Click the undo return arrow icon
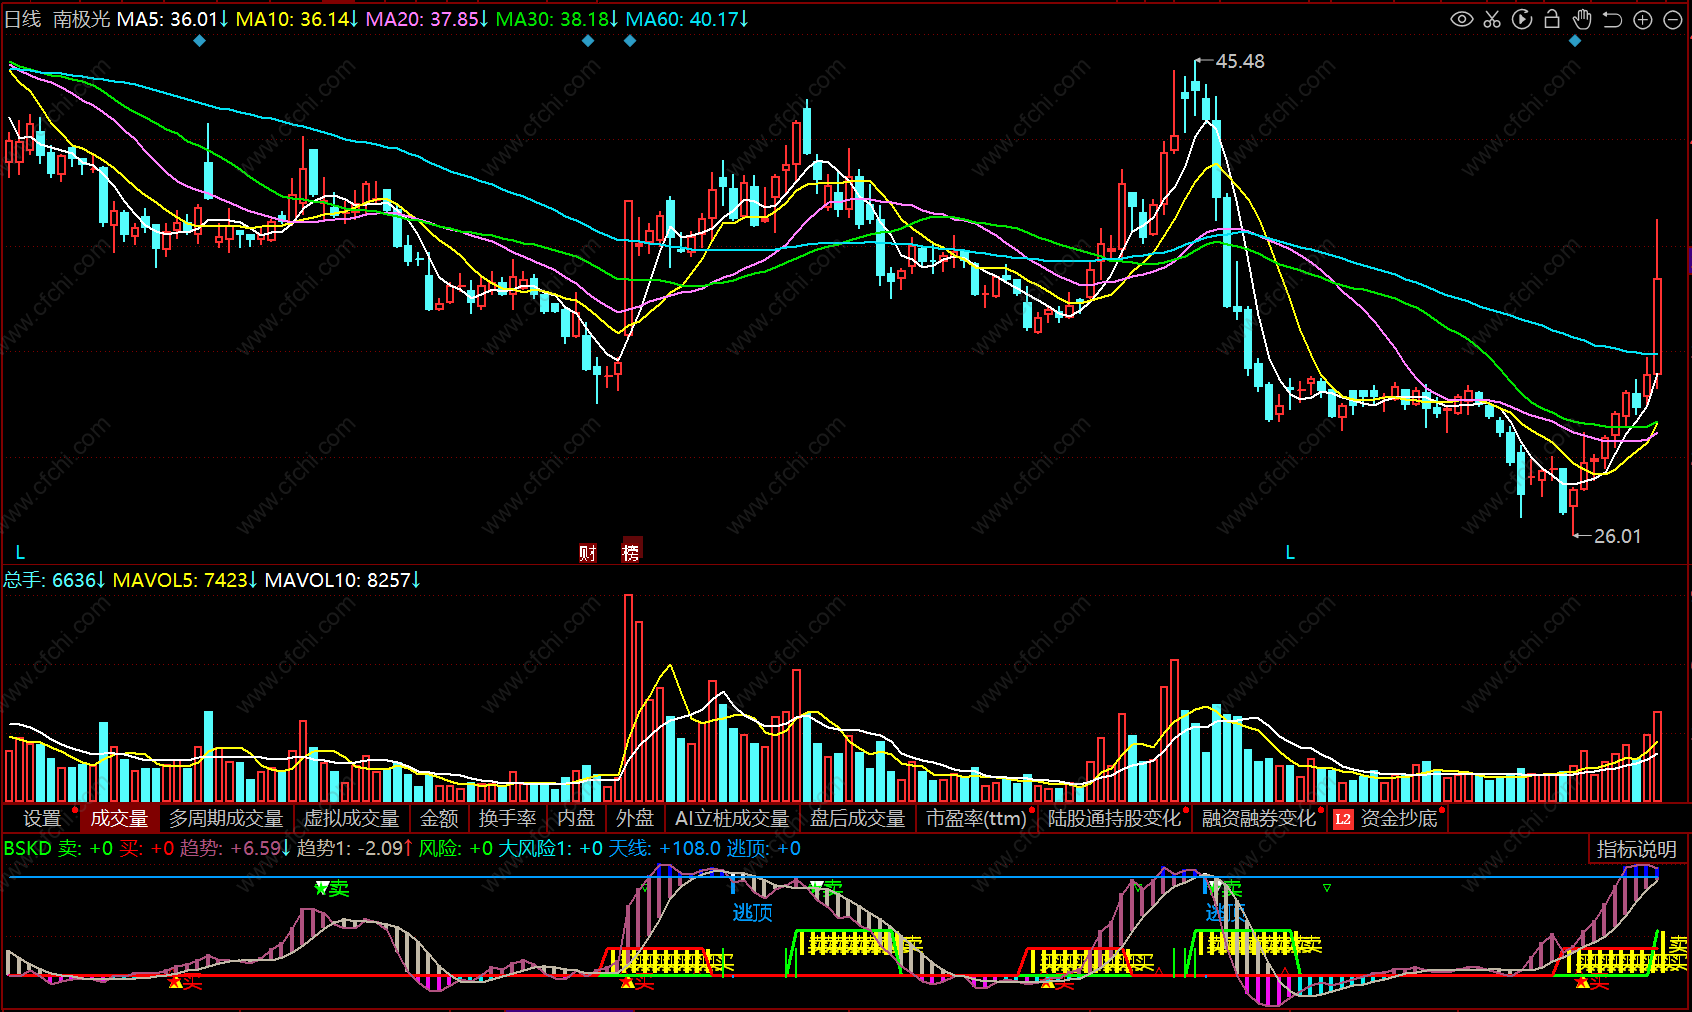 (x=1612, y=19)
